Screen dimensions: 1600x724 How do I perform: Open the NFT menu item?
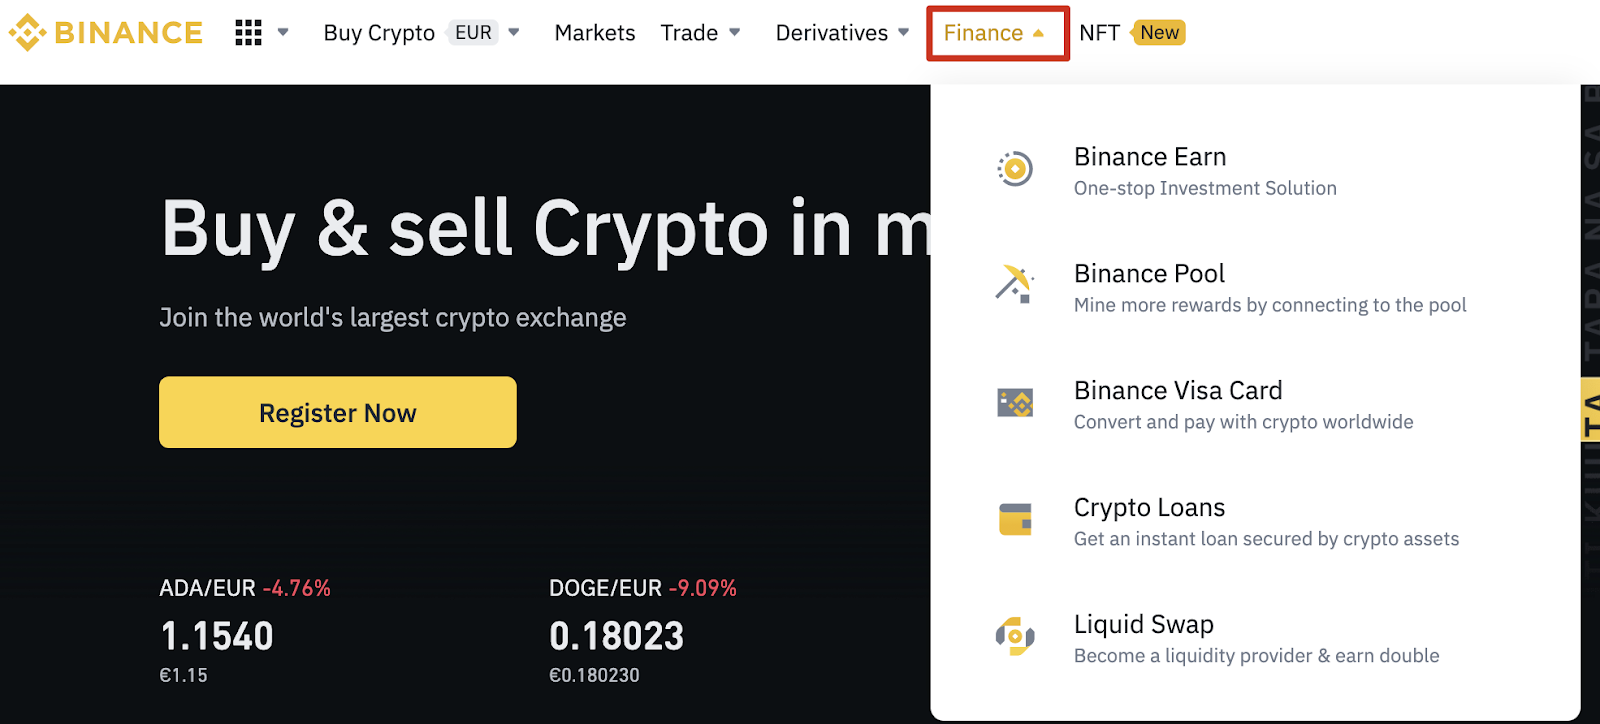pos(1099,33)
